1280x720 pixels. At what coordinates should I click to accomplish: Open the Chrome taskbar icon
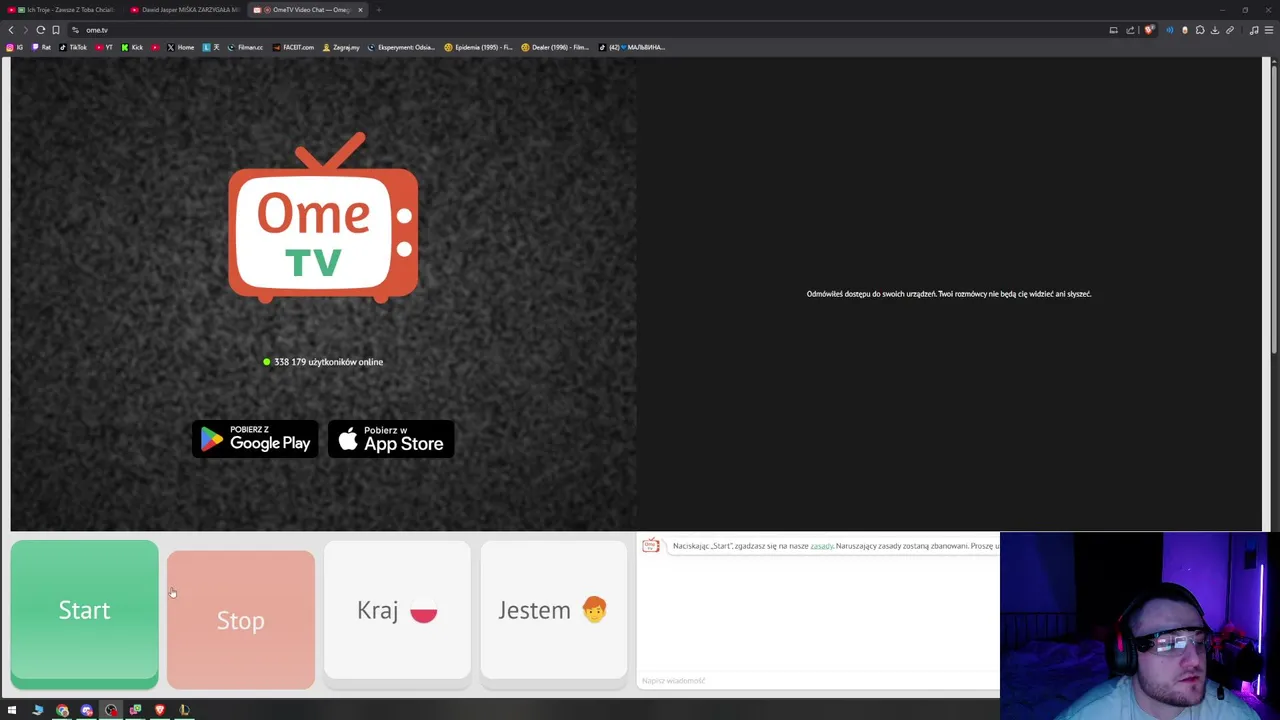click(x=62, y=710)
